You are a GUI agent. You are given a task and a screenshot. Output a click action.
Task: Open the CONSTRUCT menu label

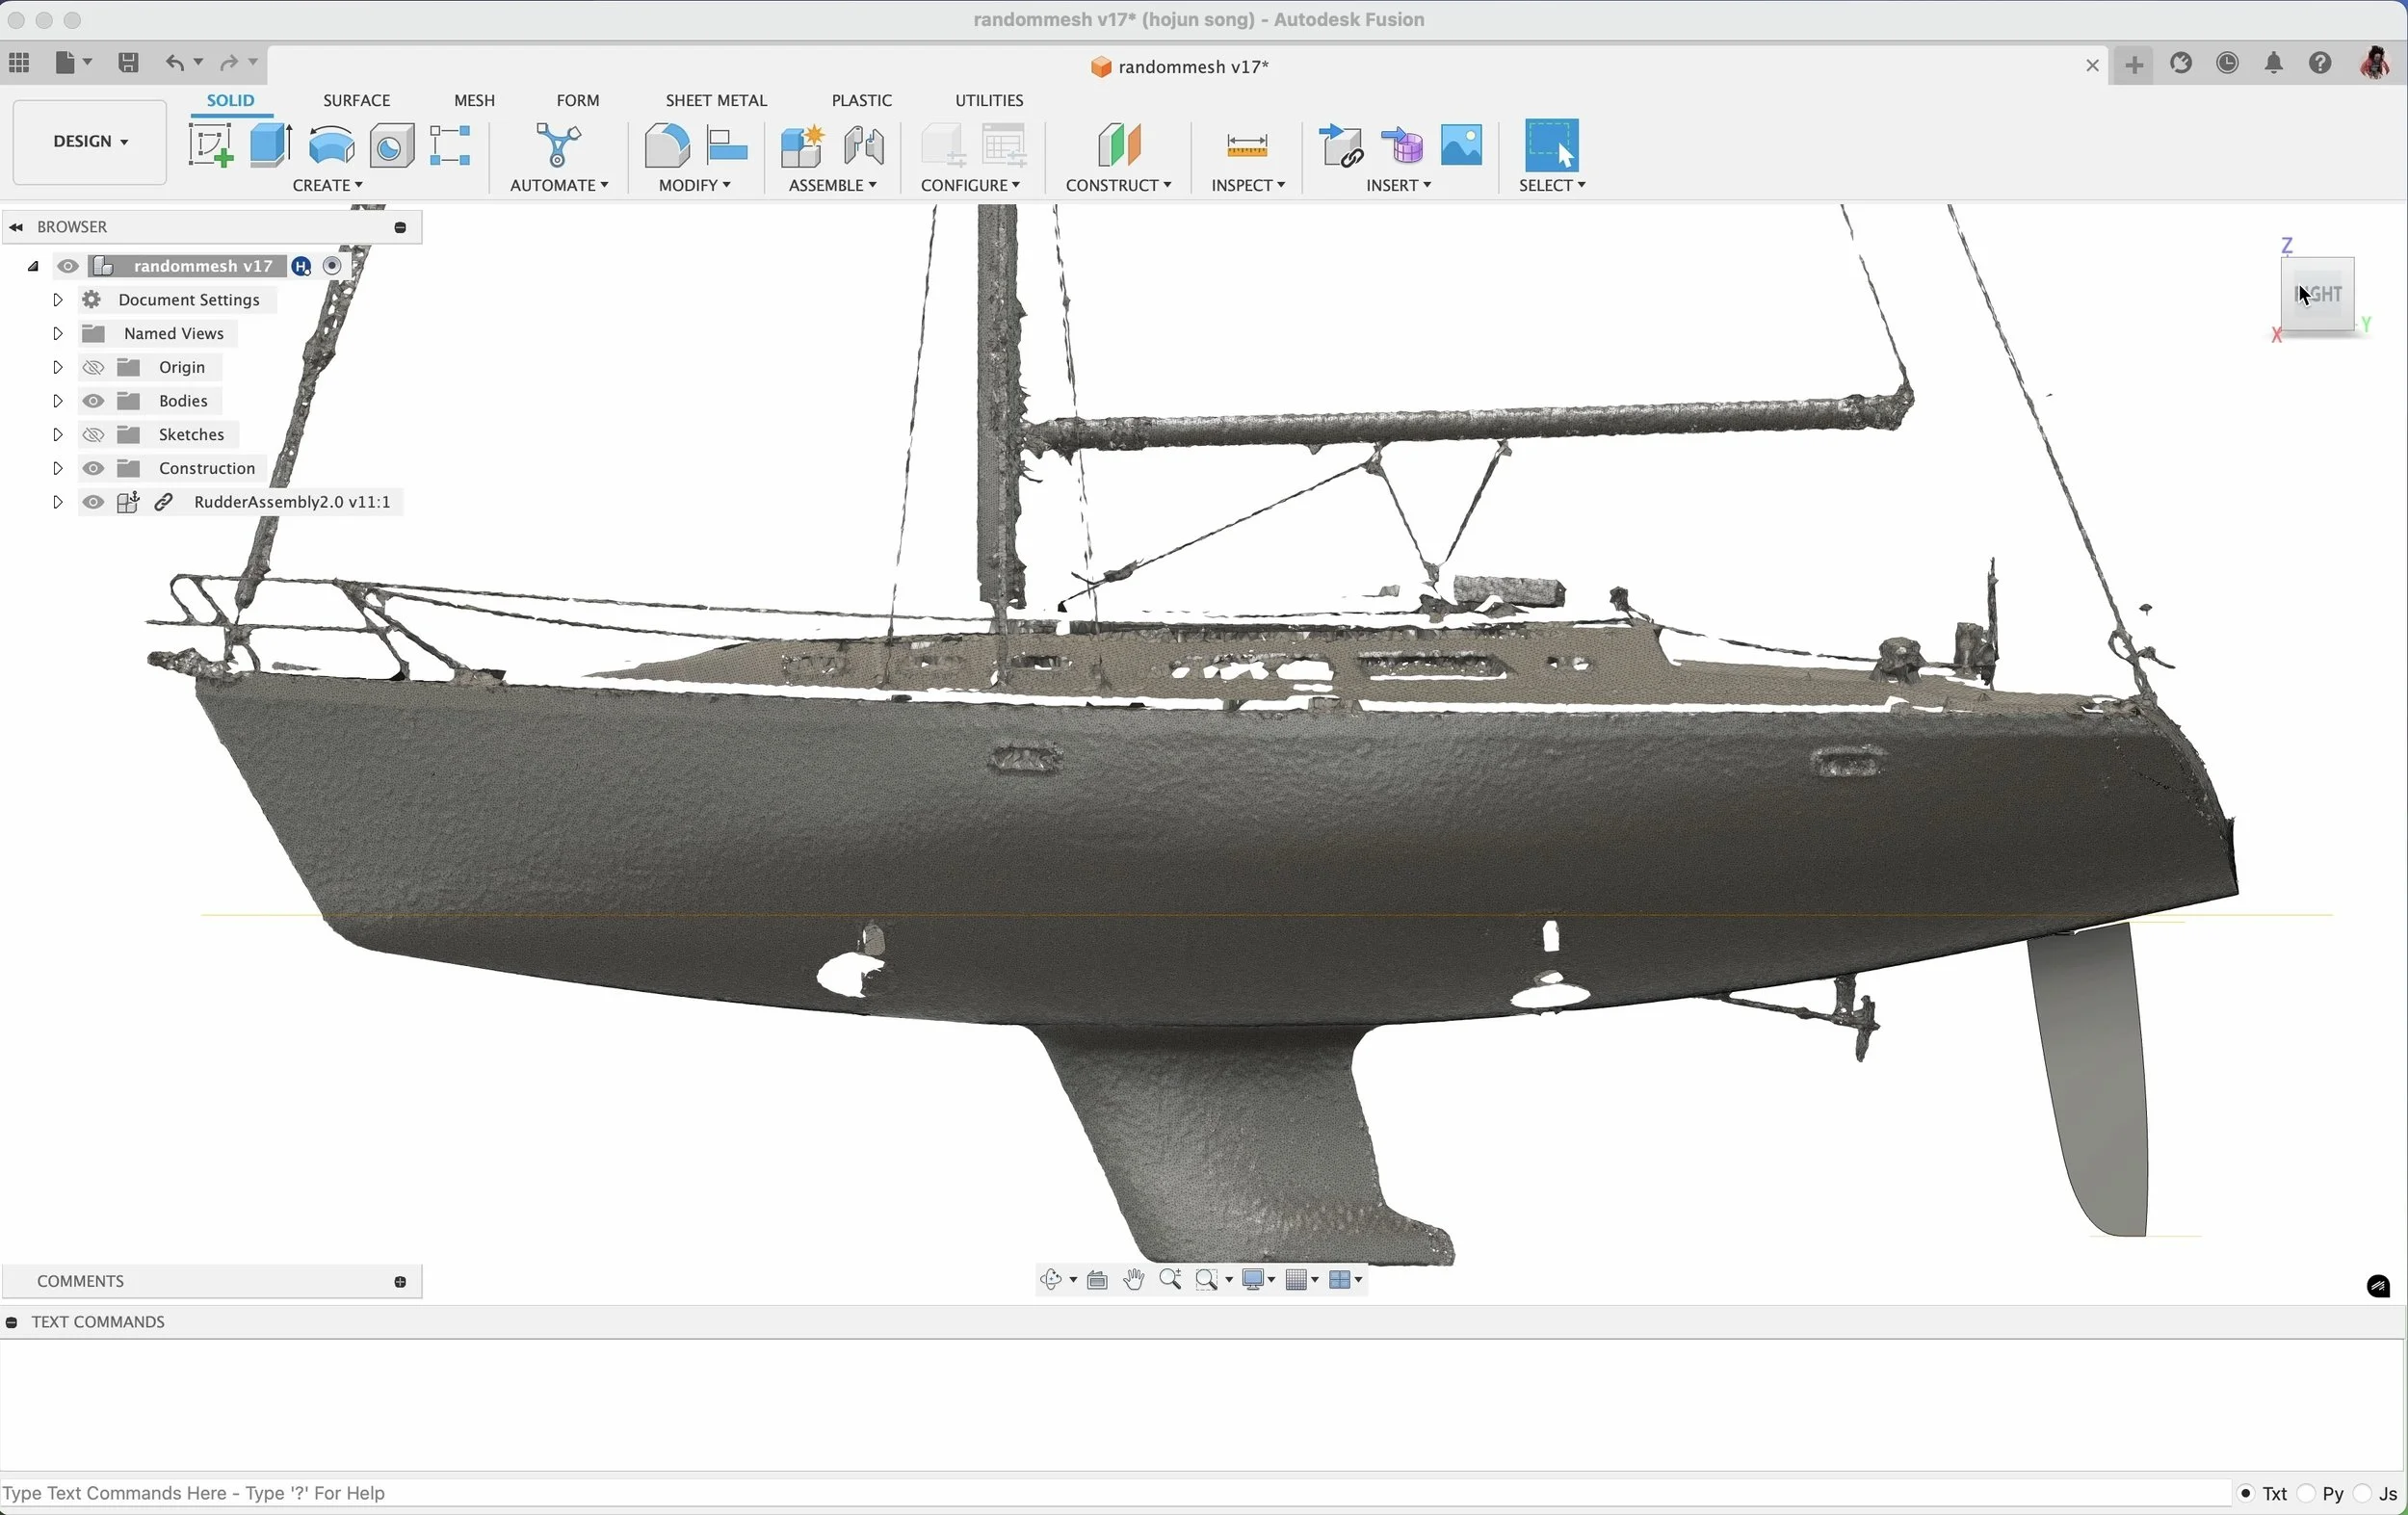pos(1118,186)
